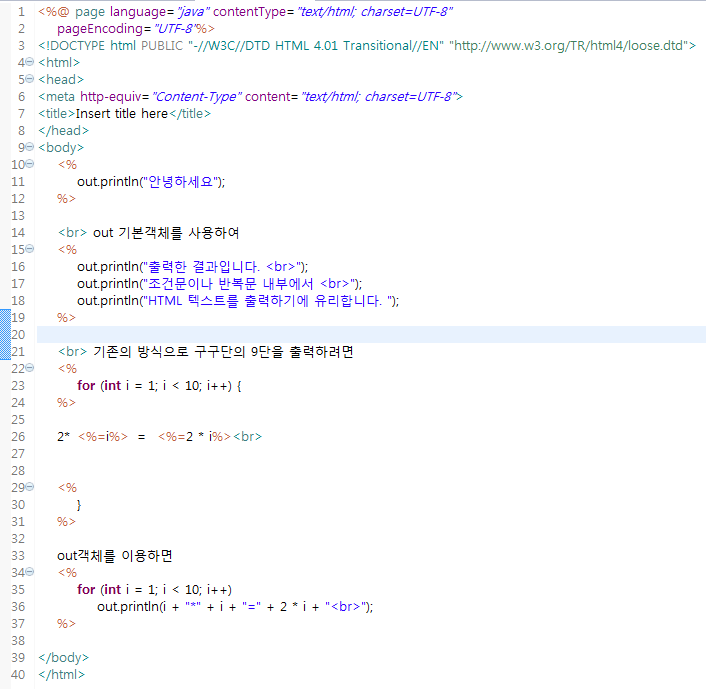
Task: Click the '출력한 결과입니다.' println line
Action: point(192,267)
